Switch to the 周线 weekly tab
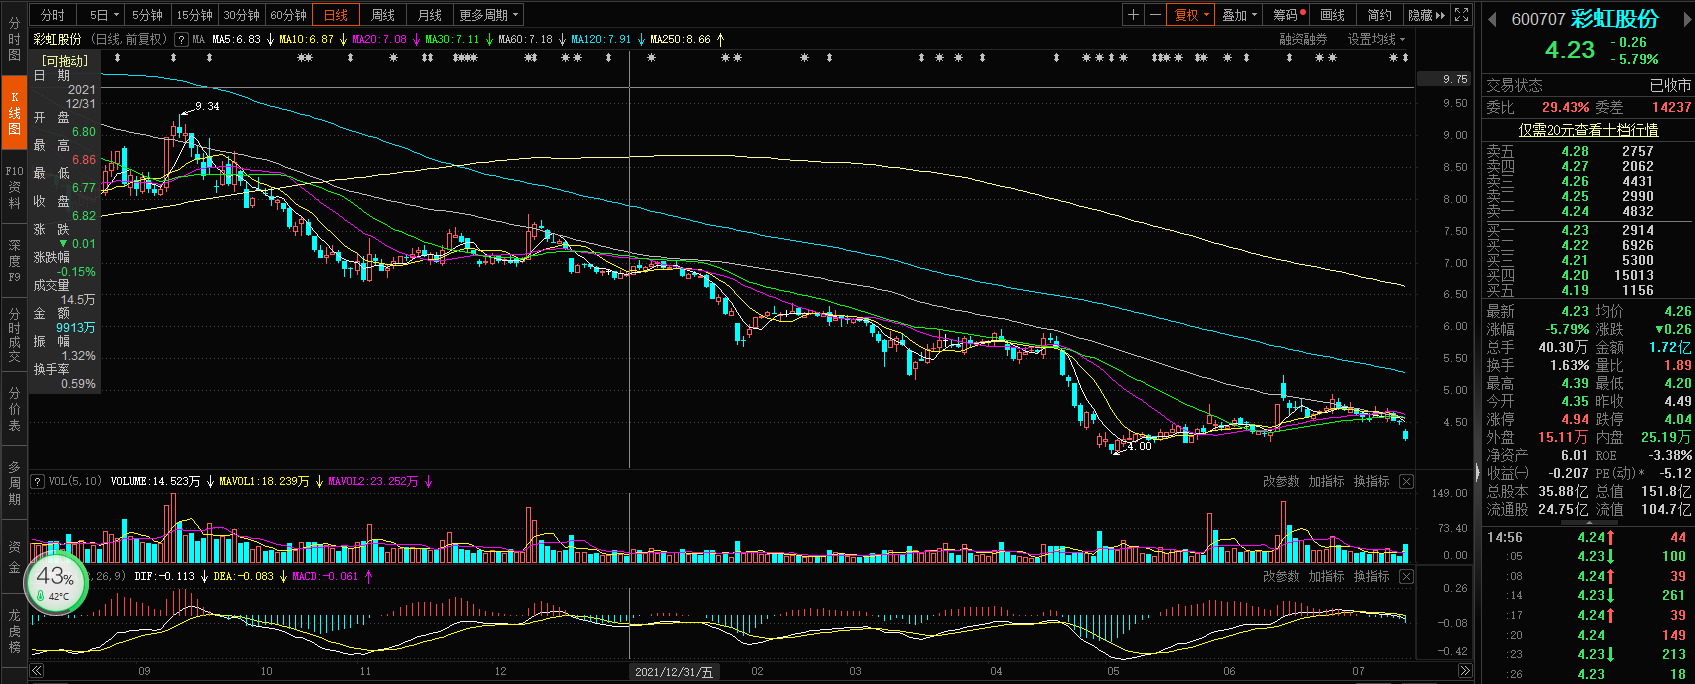1695x684 pixels. point(383,15)
